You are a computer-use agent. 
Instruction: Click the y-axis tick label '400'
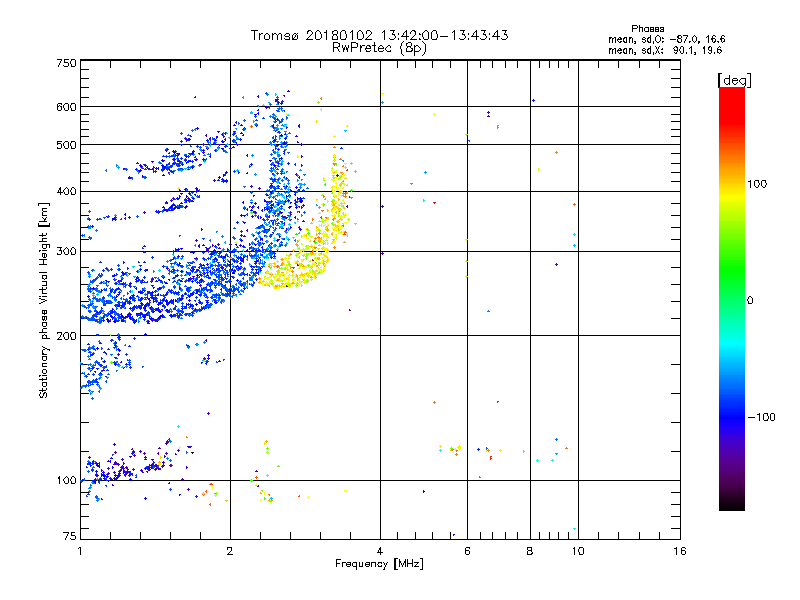(66, 192)
